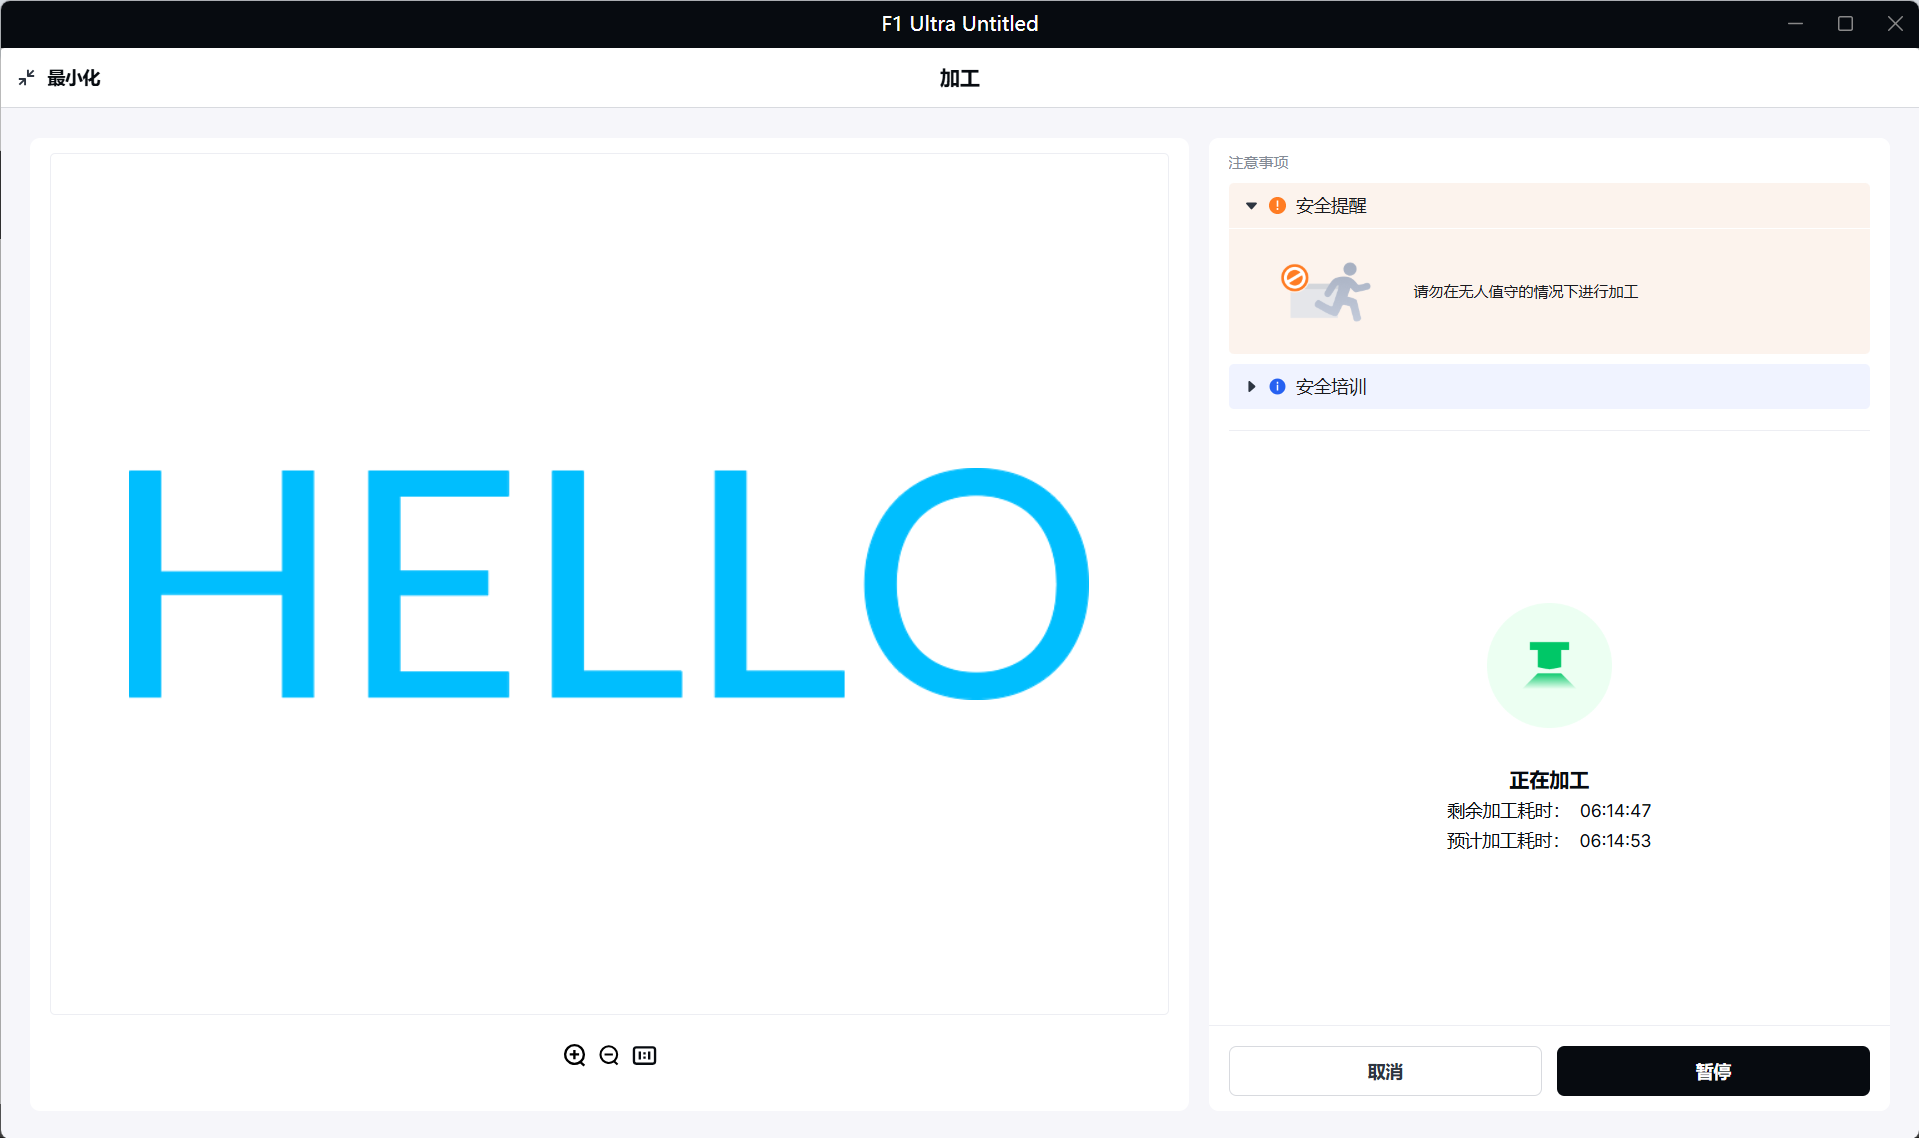Reset preview to 1:1 scale
1919x1138 pixels.
tap(644, 1055)
